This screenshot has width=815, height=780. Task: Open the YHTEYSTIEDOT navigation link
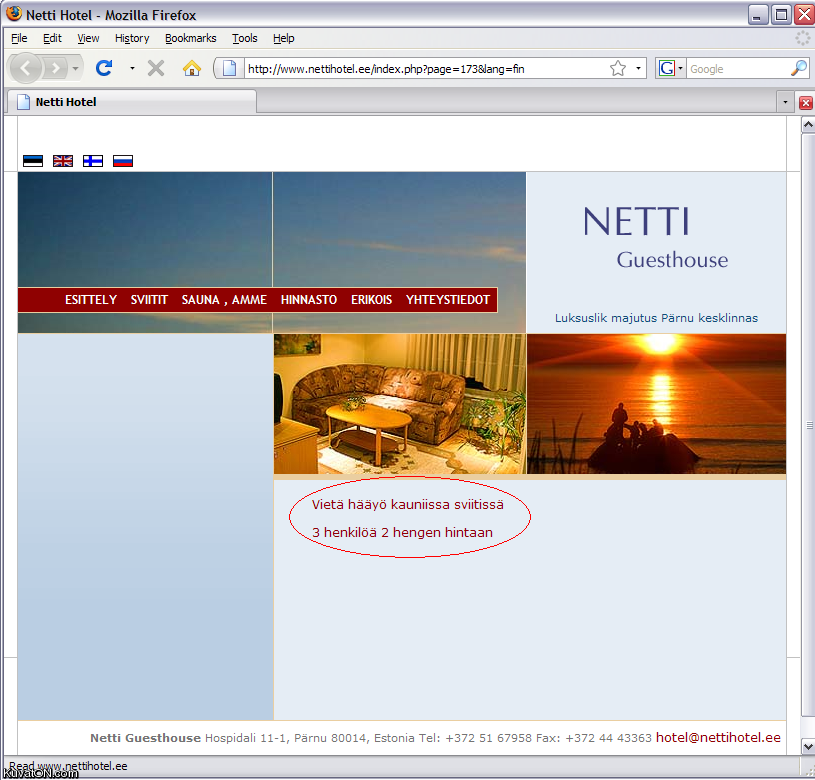[448, 300]
